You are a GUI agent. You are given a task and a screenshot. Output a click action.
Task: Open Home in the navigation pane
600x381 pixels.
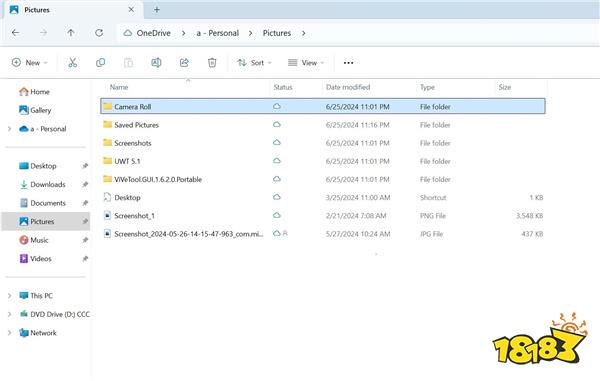coord(34,92)
